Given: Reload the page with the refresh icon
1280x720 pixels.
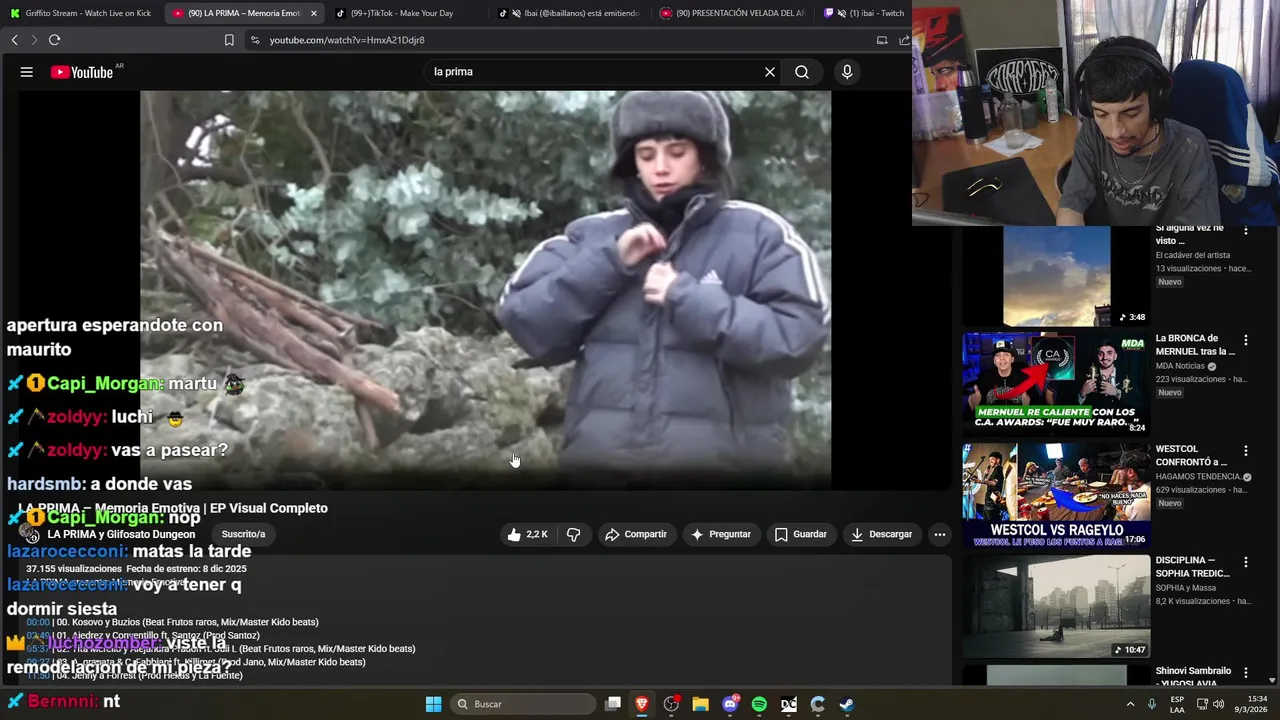Looking at the screenshot, I should pos(54,40).
